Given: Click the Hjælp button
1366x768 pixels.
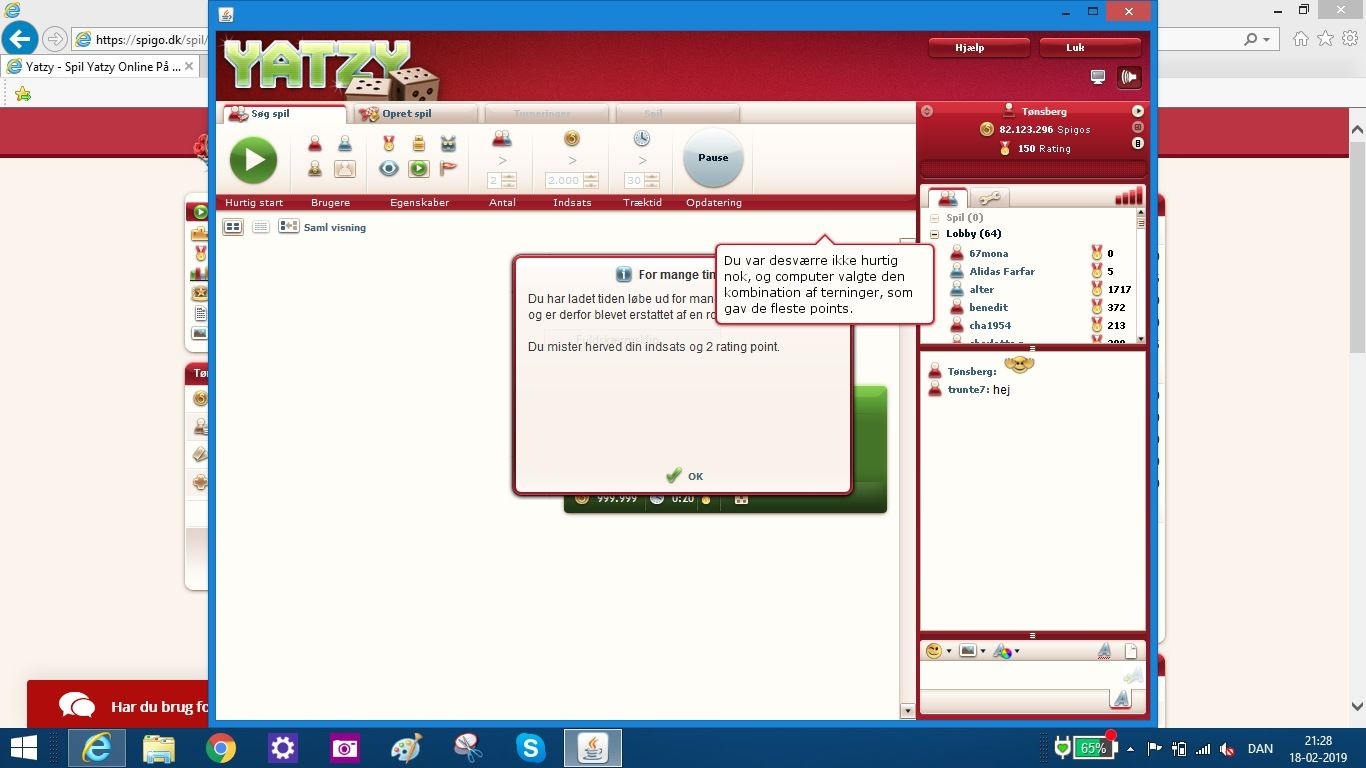Looking at the screenshot, I should click(x=978, y=48).
